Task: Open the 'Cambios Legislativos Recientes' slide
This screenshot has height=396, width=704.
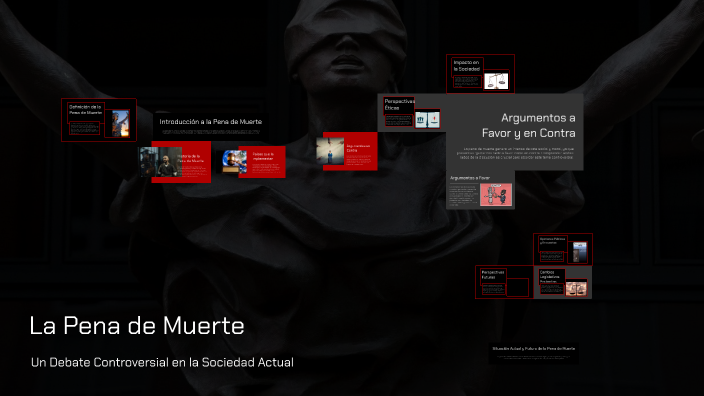Action: (563, 282)
